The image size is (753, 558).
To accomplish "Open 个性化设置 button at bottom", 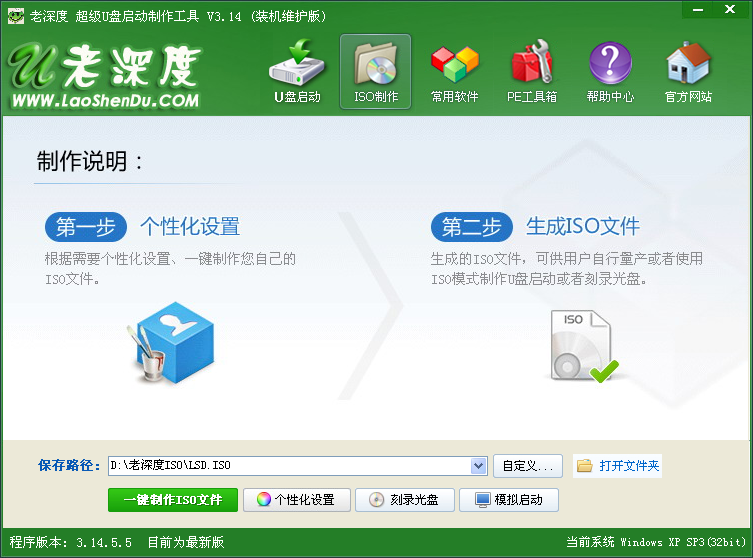I will (297, 500).
